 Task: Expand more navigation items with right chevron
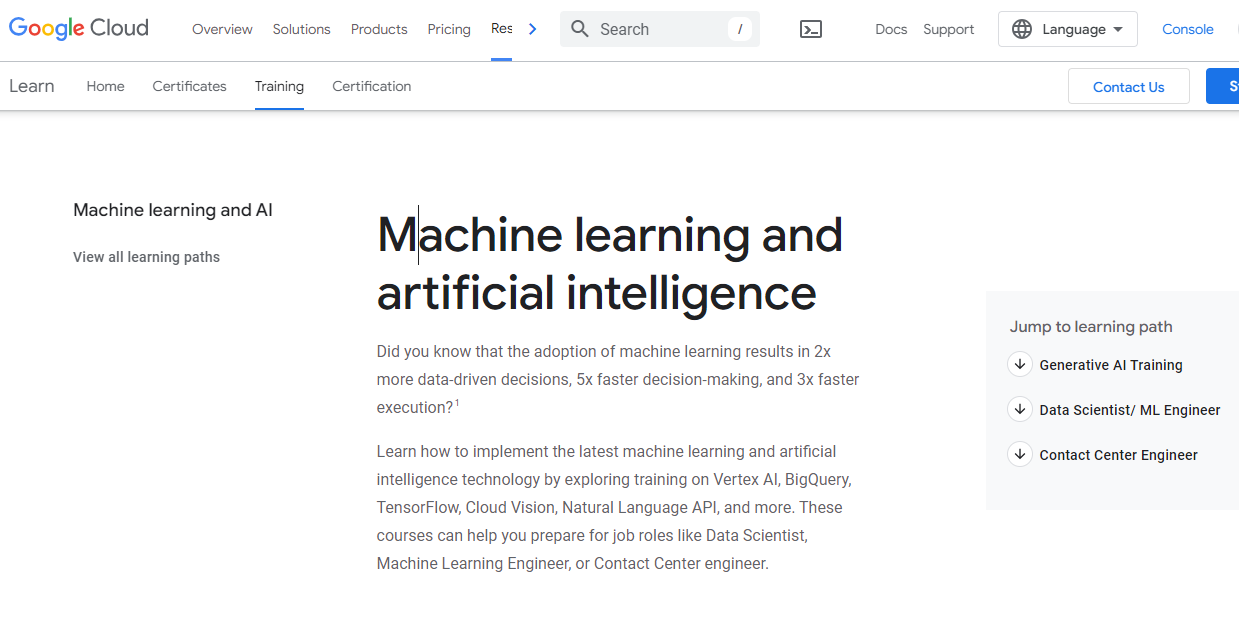click(532, 29)
